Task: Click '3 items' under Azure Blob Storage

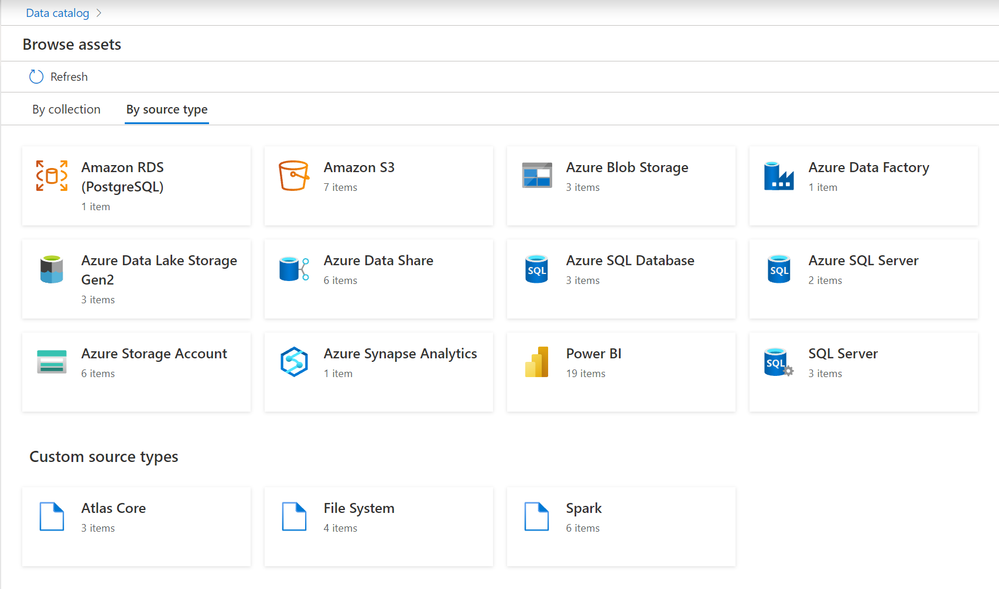Action: tap(582, 187)
